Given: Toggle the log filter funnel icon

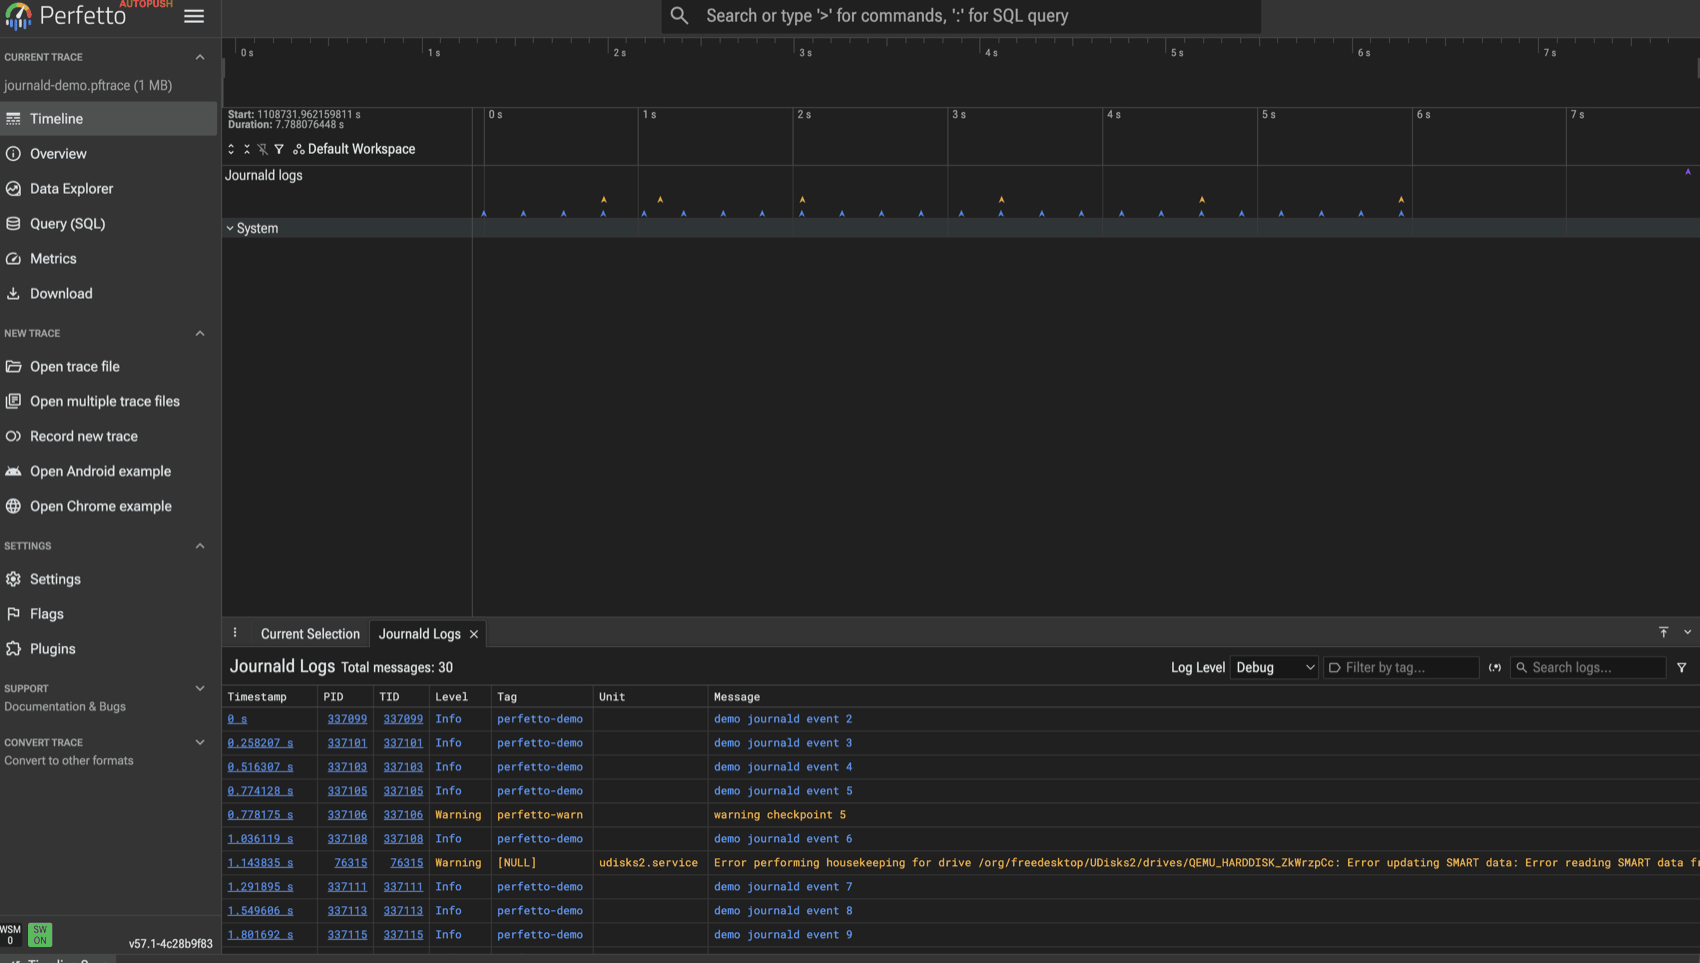Looking at the screenshot, I should coord(1682,668).
